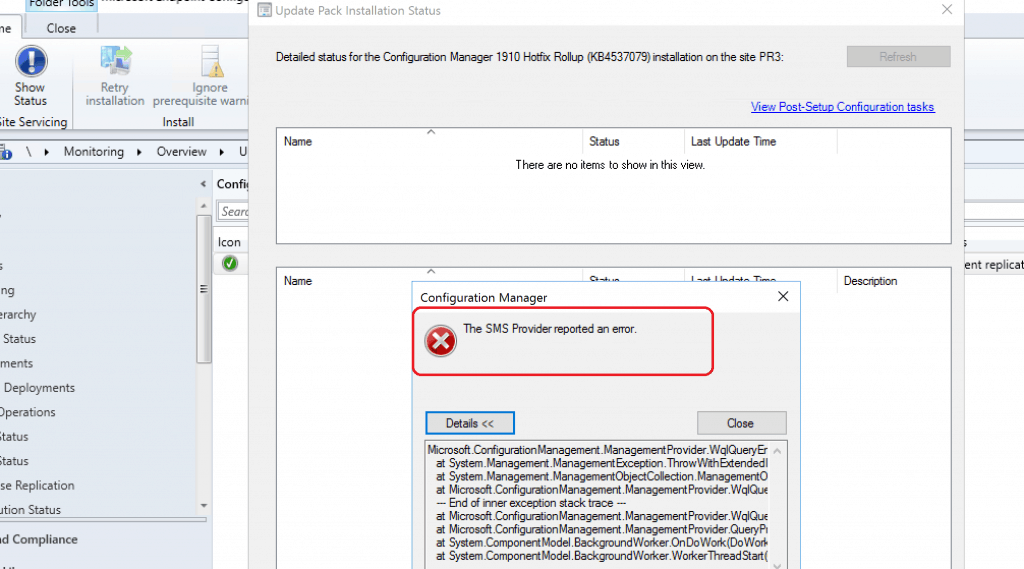This screenshot has width=1024, height=569.
Task: Click sidebar scrollbar down arrow
Action: pyautogui.click(x=204, y=506)
